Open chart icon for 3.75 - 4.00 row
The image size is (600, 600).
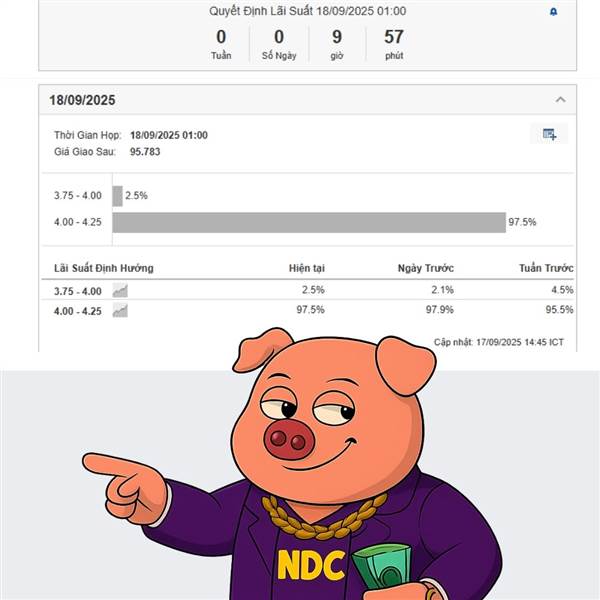pyautogui.click(x=120, y=291)
